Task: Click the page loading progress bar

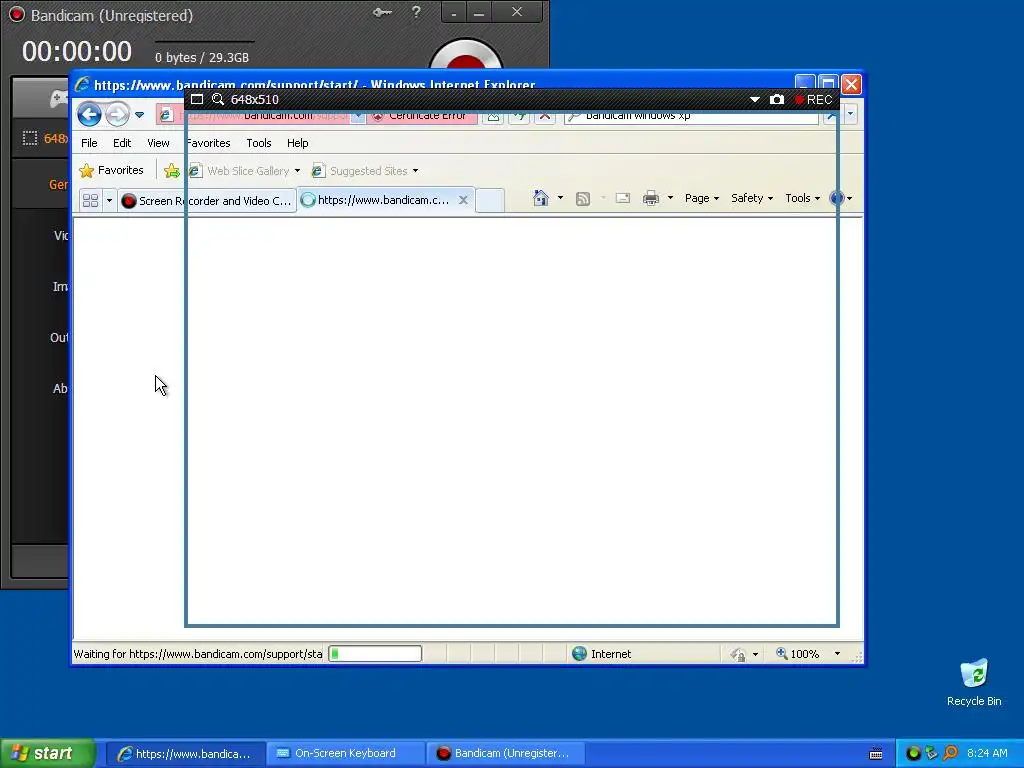Action: (375, 654)
